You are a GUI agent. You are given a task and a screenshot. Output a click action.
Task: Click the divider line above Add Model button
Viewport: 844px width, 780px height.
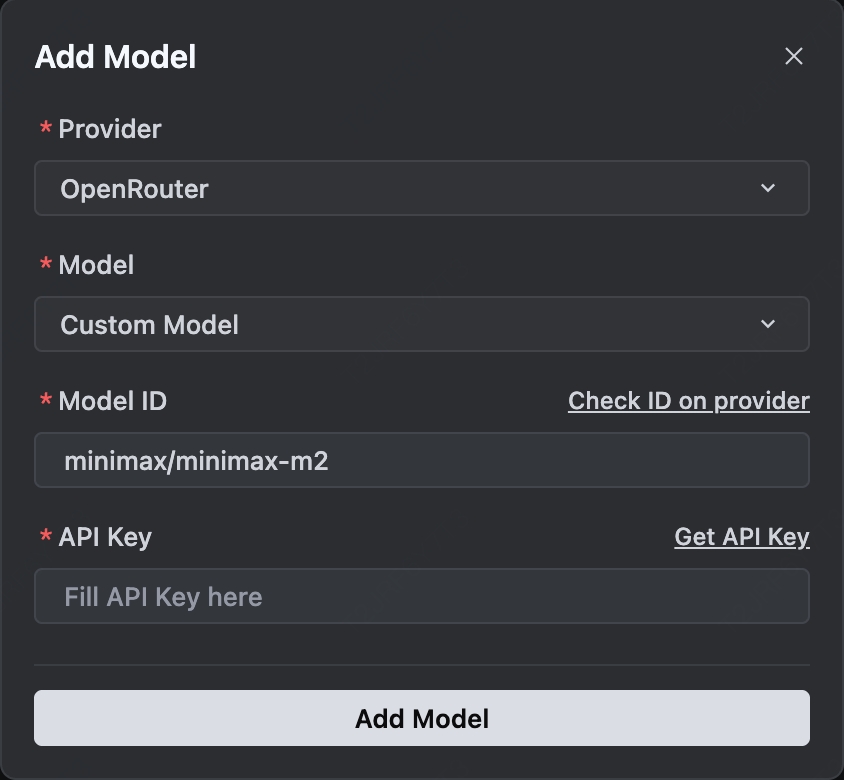click(421, 665)
